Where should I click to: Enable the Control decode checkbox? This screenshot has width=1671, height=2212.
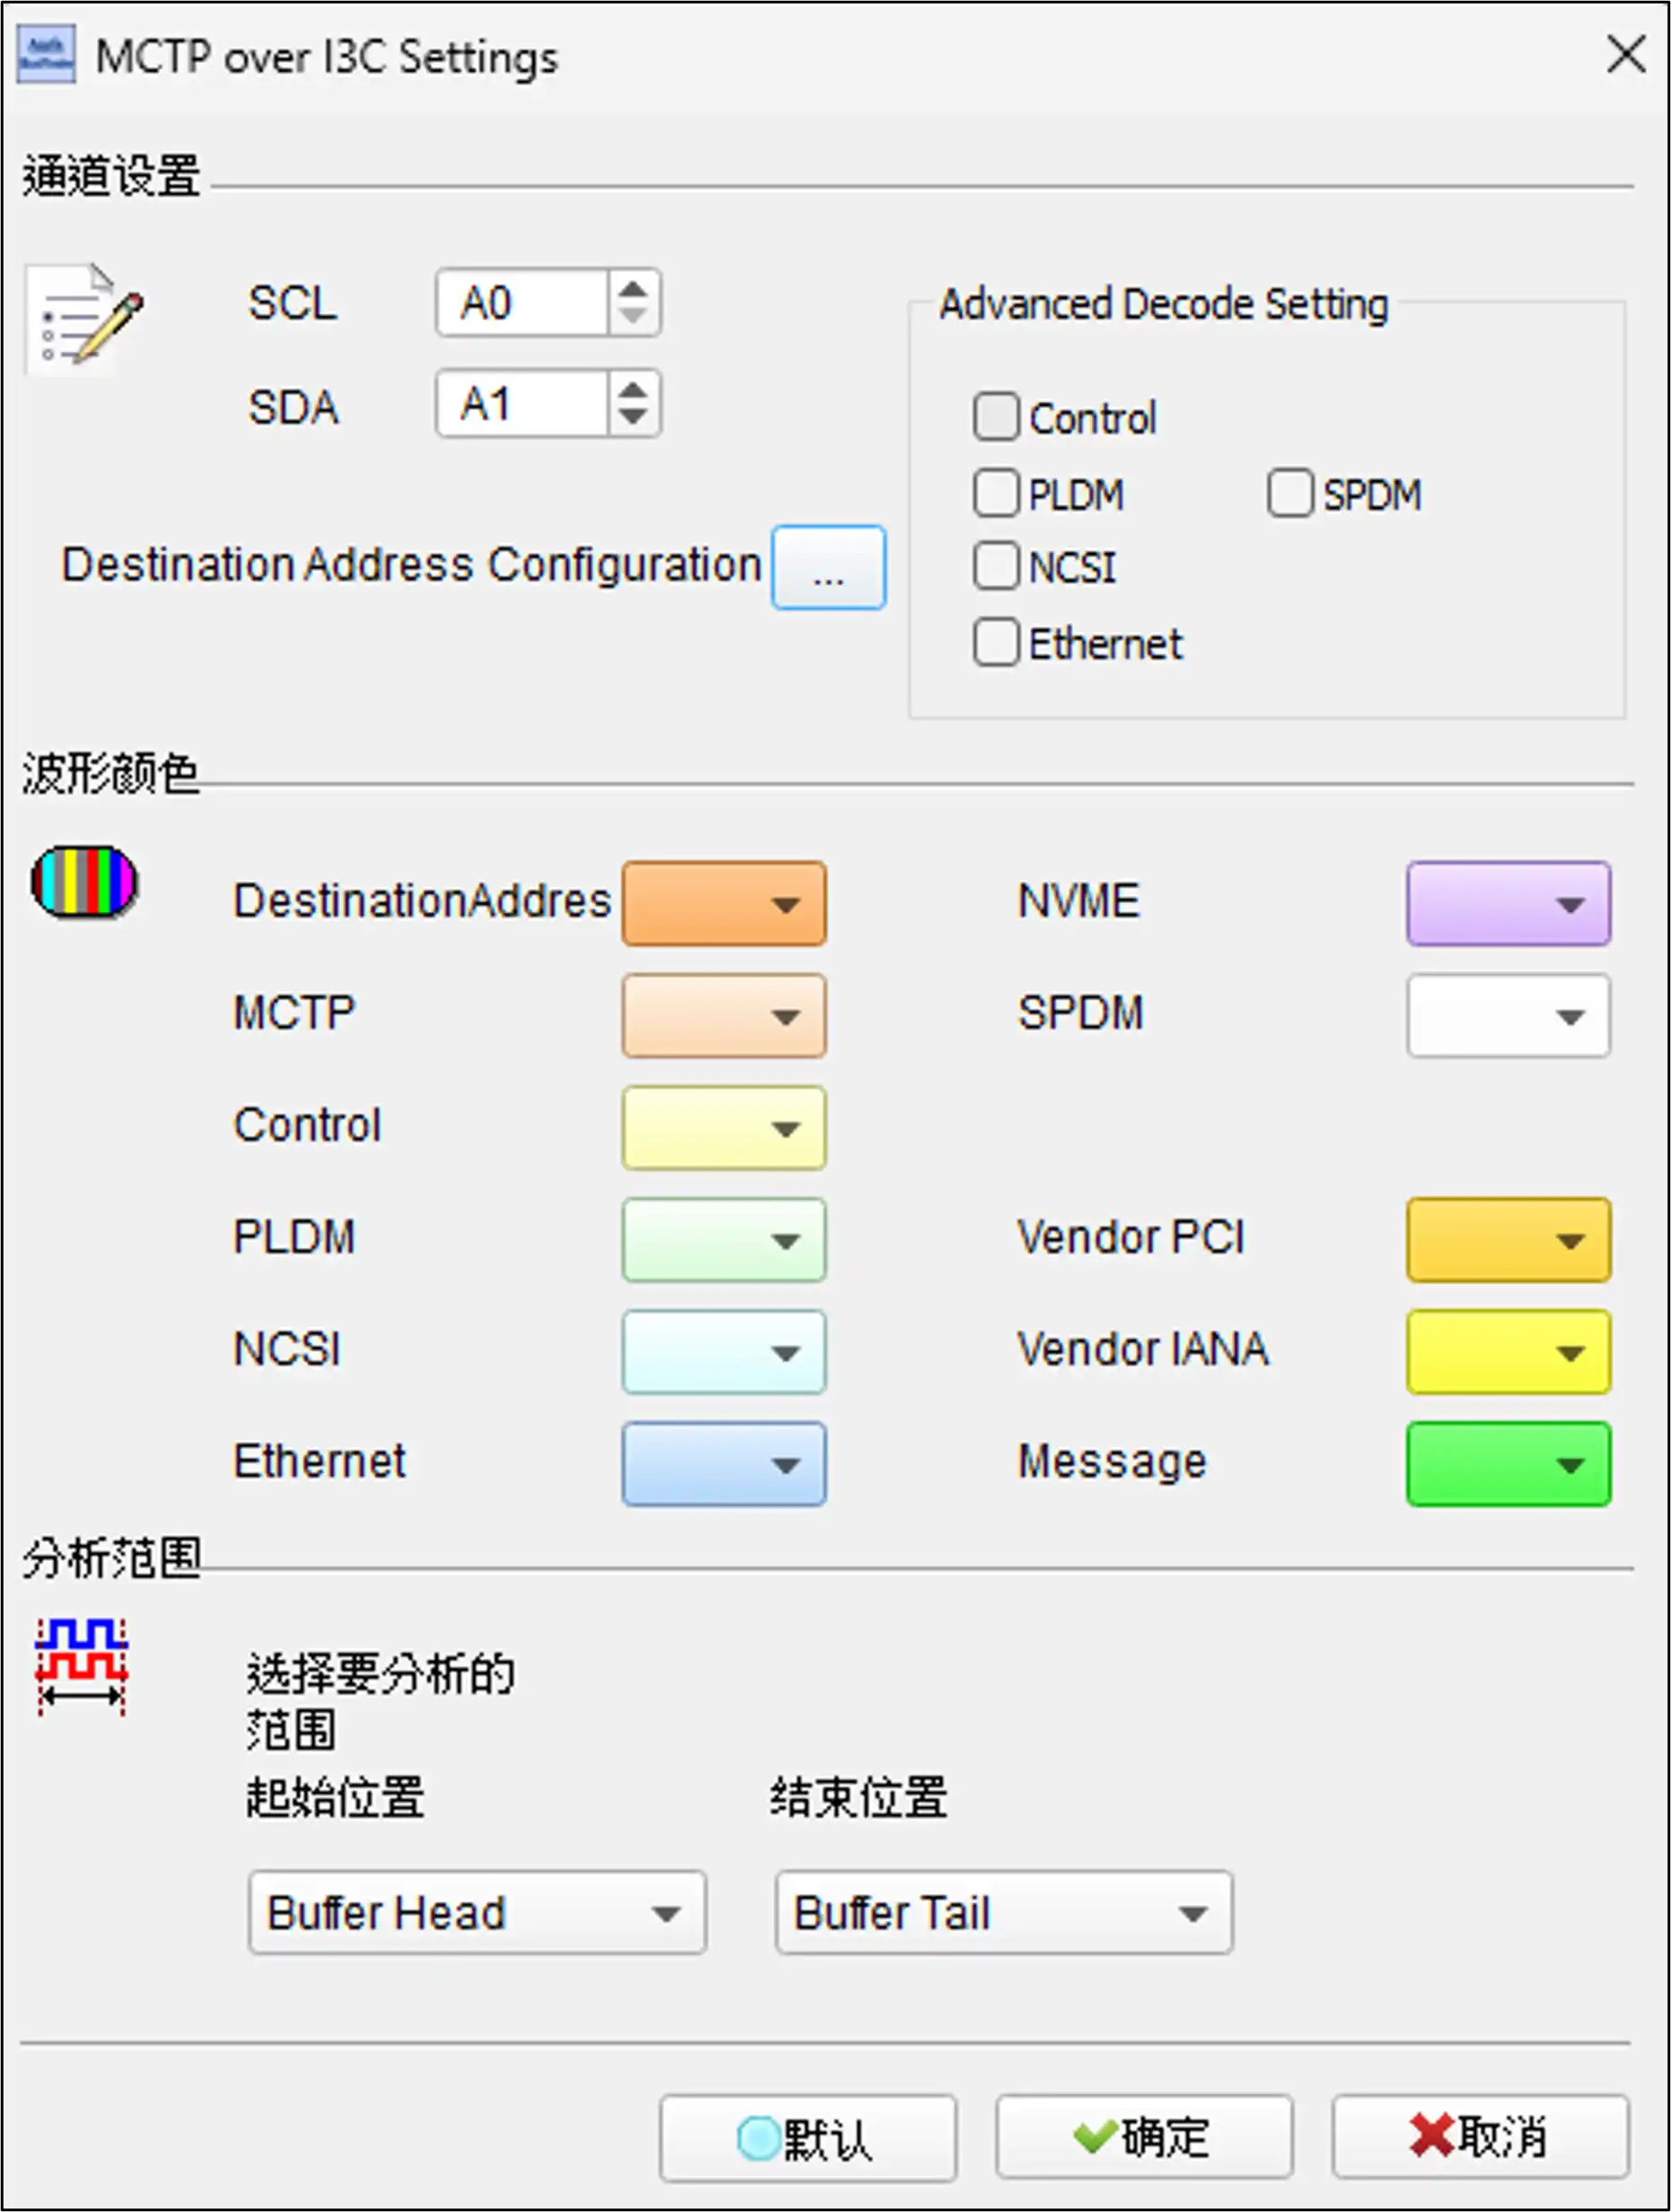pos(996,417)
